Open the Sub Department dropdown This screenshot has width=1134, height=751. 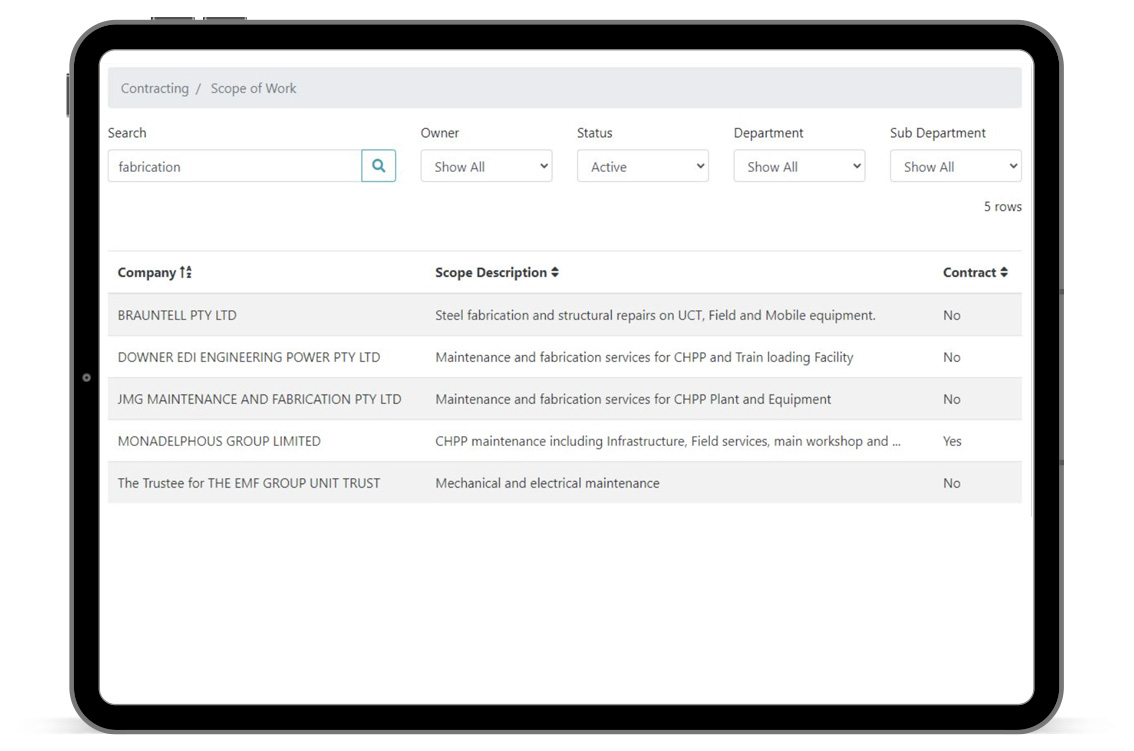(x=955, y=166)
